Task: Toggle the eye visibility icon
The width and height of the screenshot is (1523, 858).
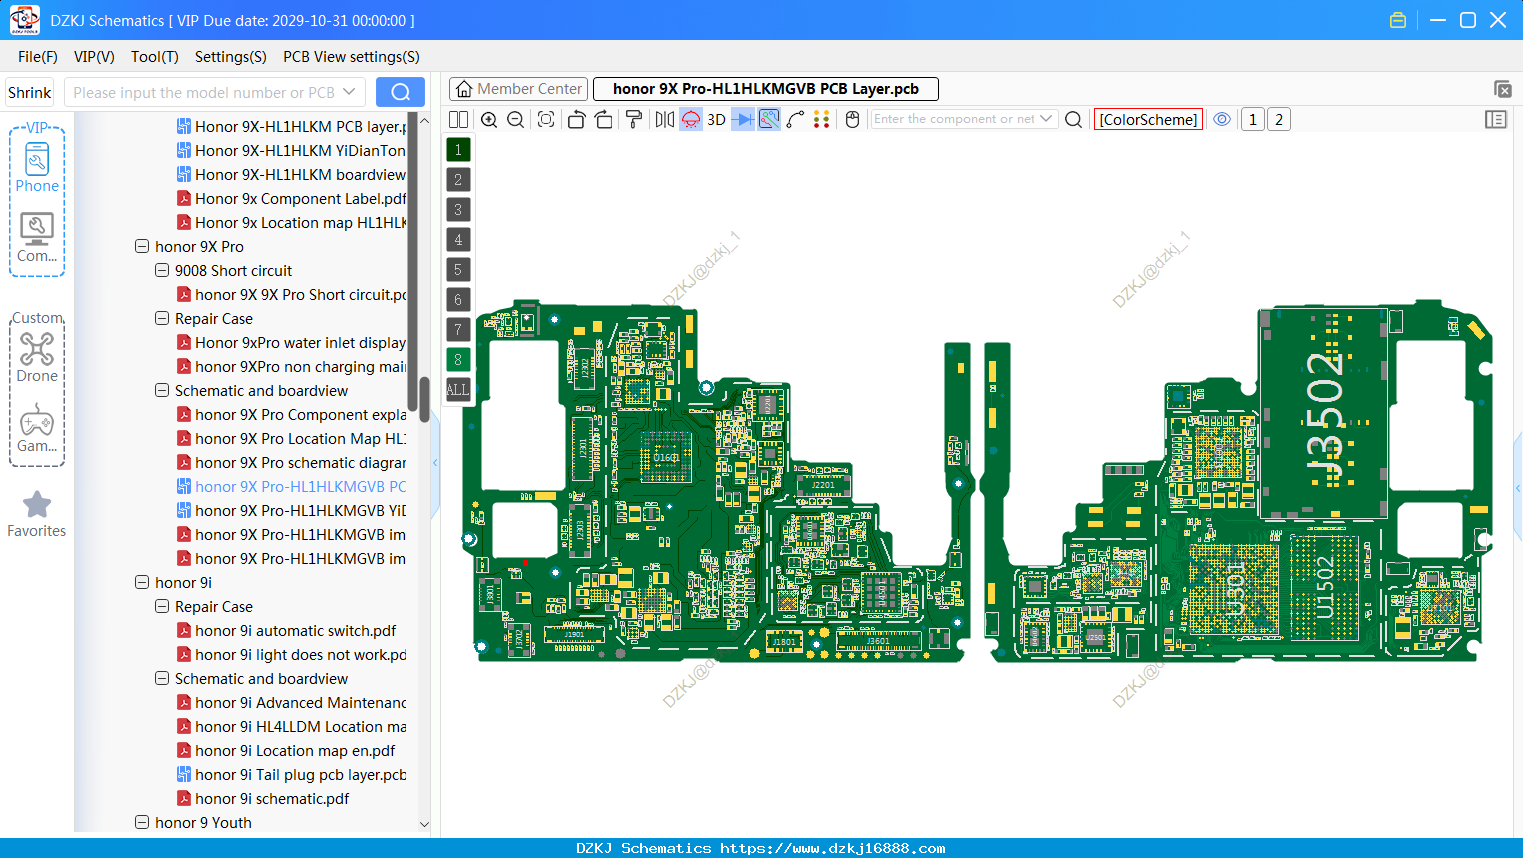Action: tap(1222, 119)
